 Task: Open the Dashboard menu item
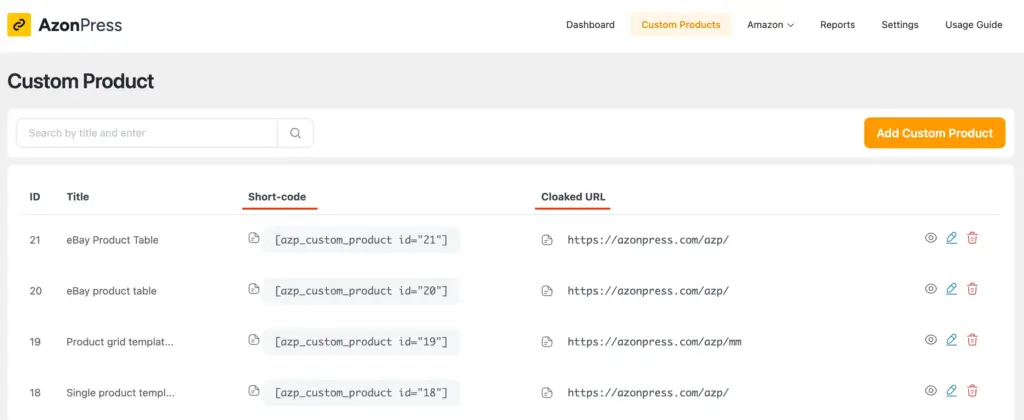click(590, 25)
